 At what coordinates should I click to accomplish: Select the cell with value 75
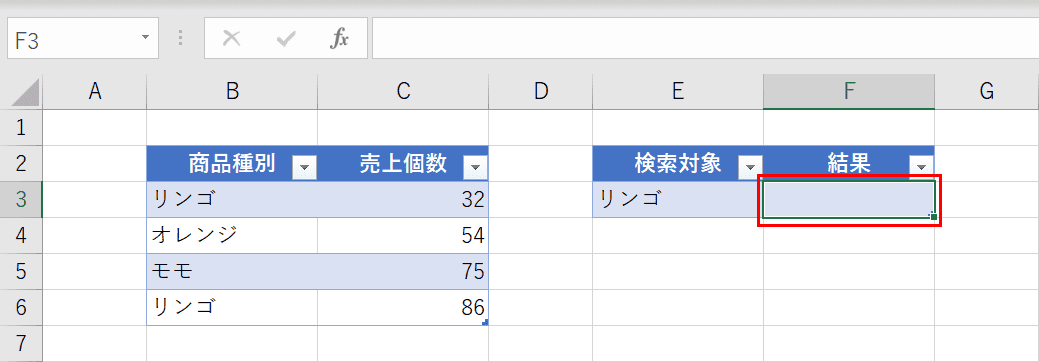point(403,271)
